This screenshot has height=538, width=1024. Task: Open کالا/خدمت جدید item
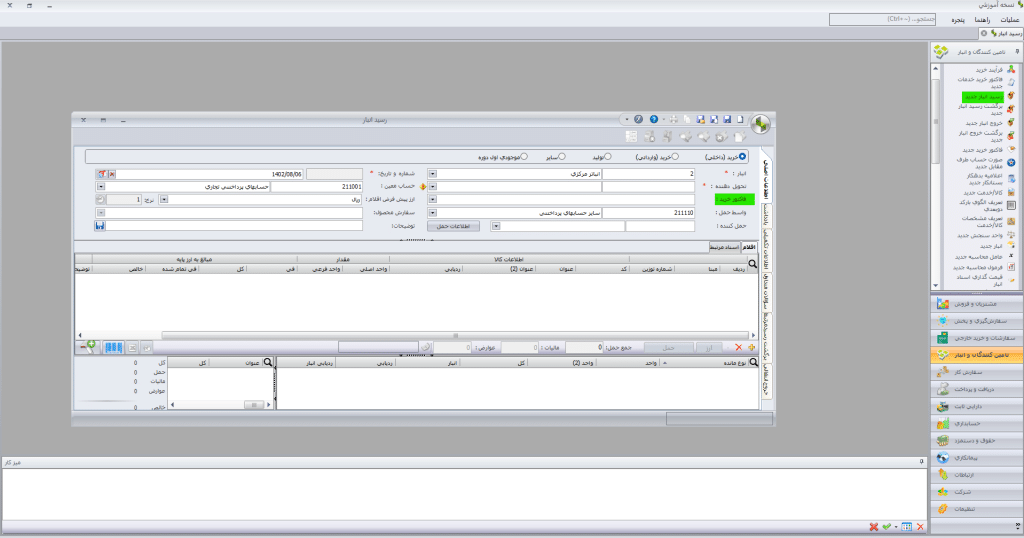coord(983,193)
